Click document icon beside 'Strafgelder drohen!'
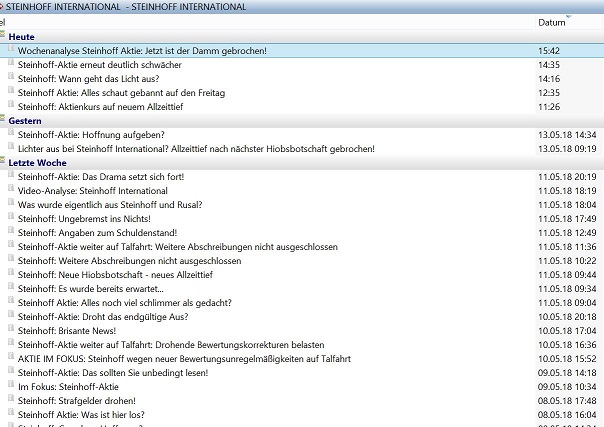This screenshot has height=427, width=604. click(11, 399)
